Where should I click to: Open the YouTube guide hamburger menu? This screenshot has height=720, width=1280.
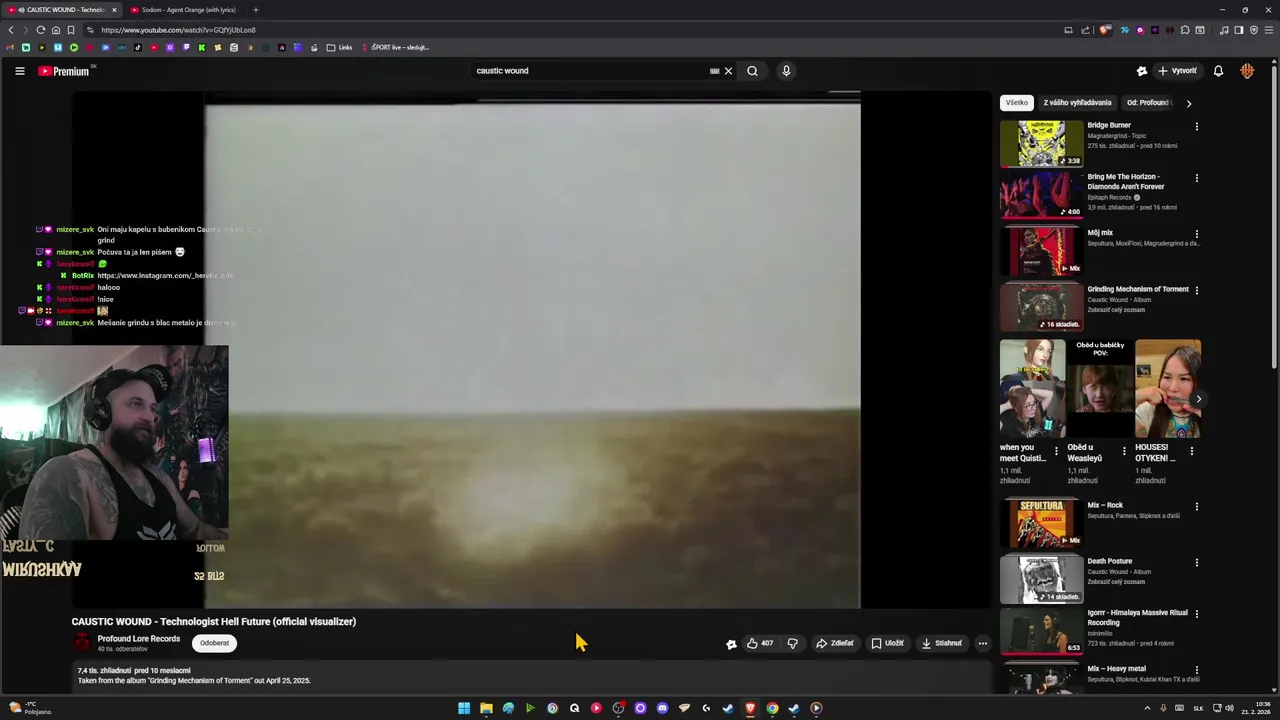pyautogui.click(x=19, y=71)
